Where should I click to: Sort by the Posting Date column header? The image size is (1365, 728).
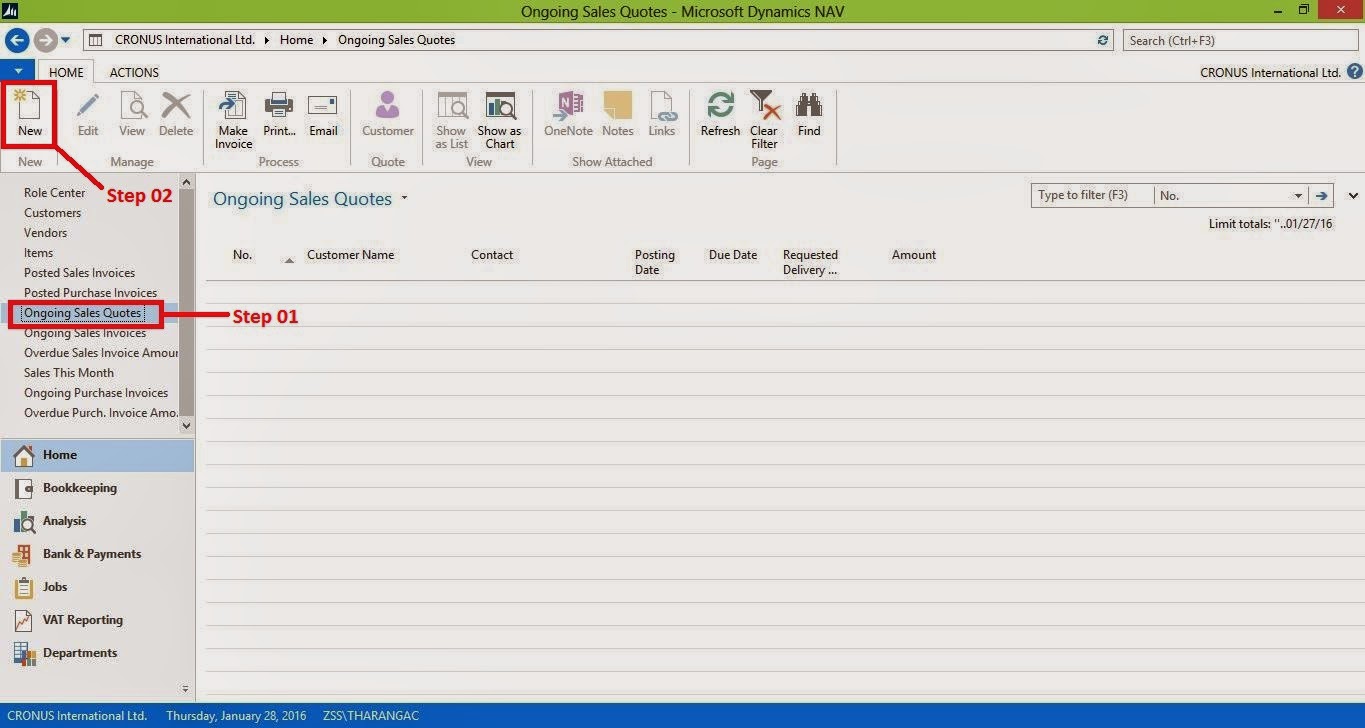click(655, 262)
